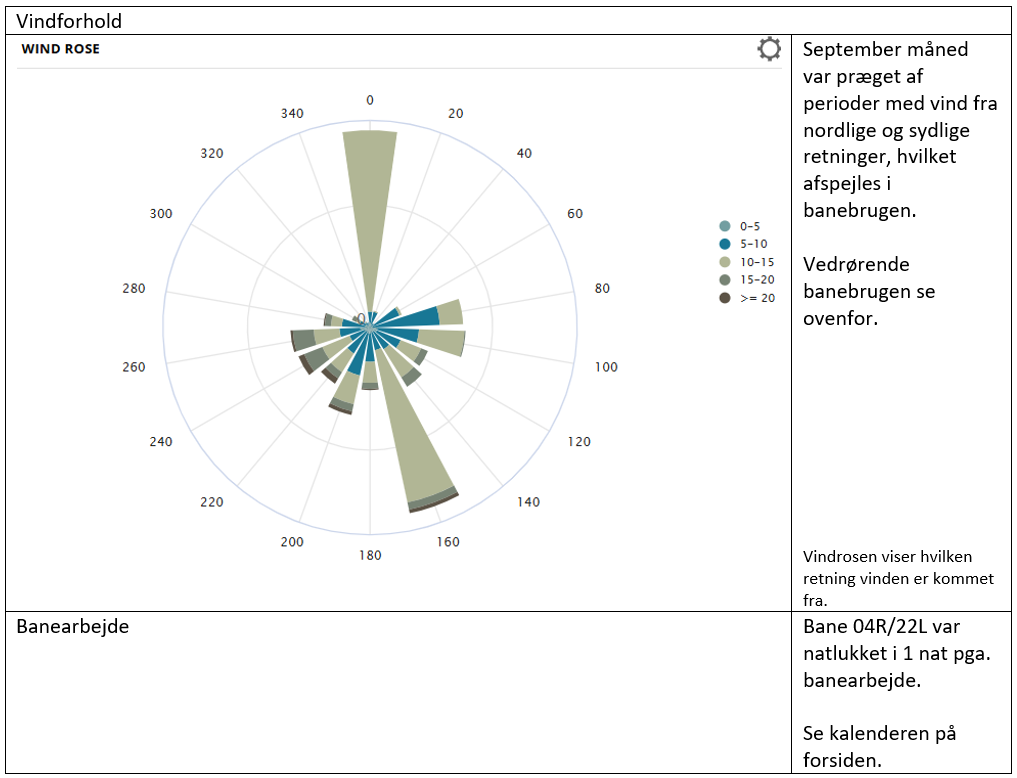Screen dimensions: 1017x778
Task: Select the large north bar at 0 degrees
Action: click(x=370, y=200)
